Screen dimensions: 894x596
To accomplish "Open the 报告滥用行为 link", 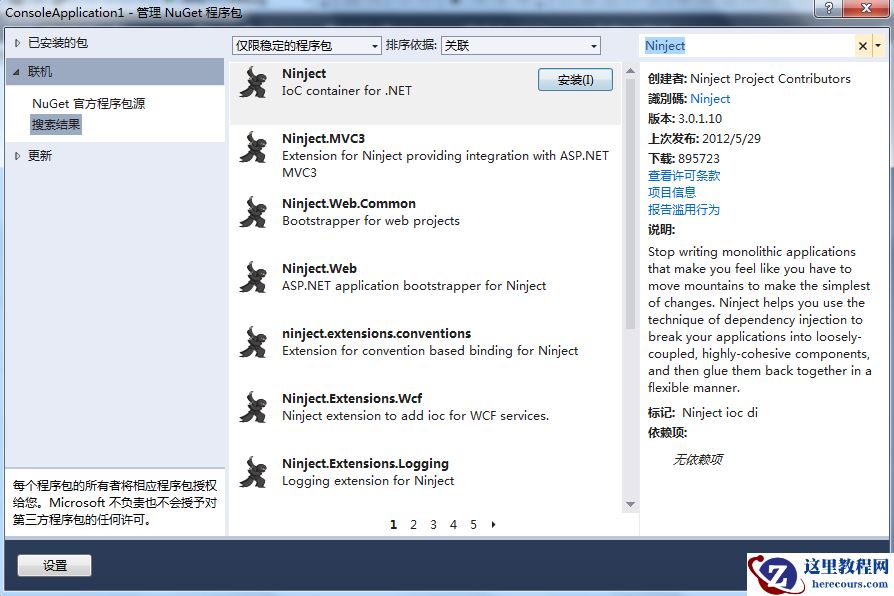I will coord(684,210).
